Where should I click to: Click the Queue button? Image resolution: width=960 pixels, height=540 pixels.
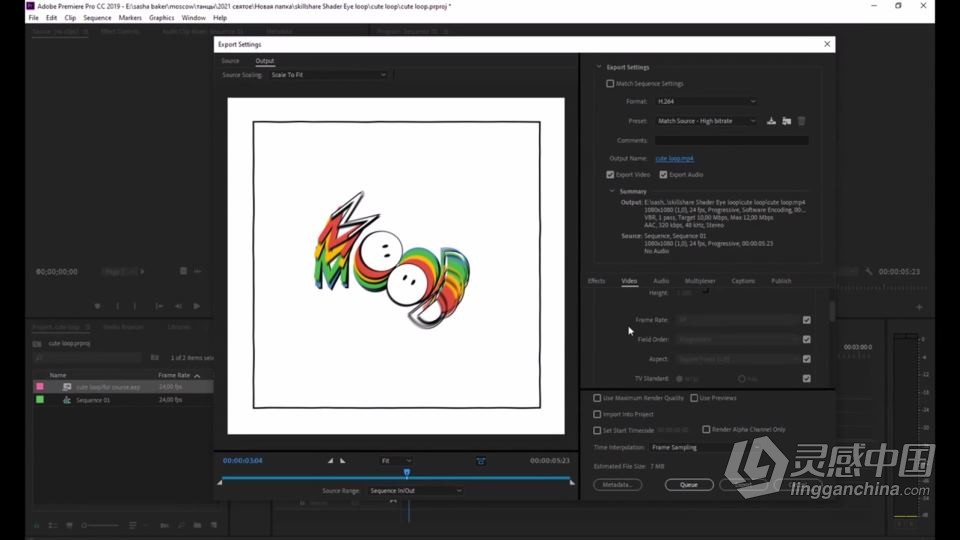689,485
